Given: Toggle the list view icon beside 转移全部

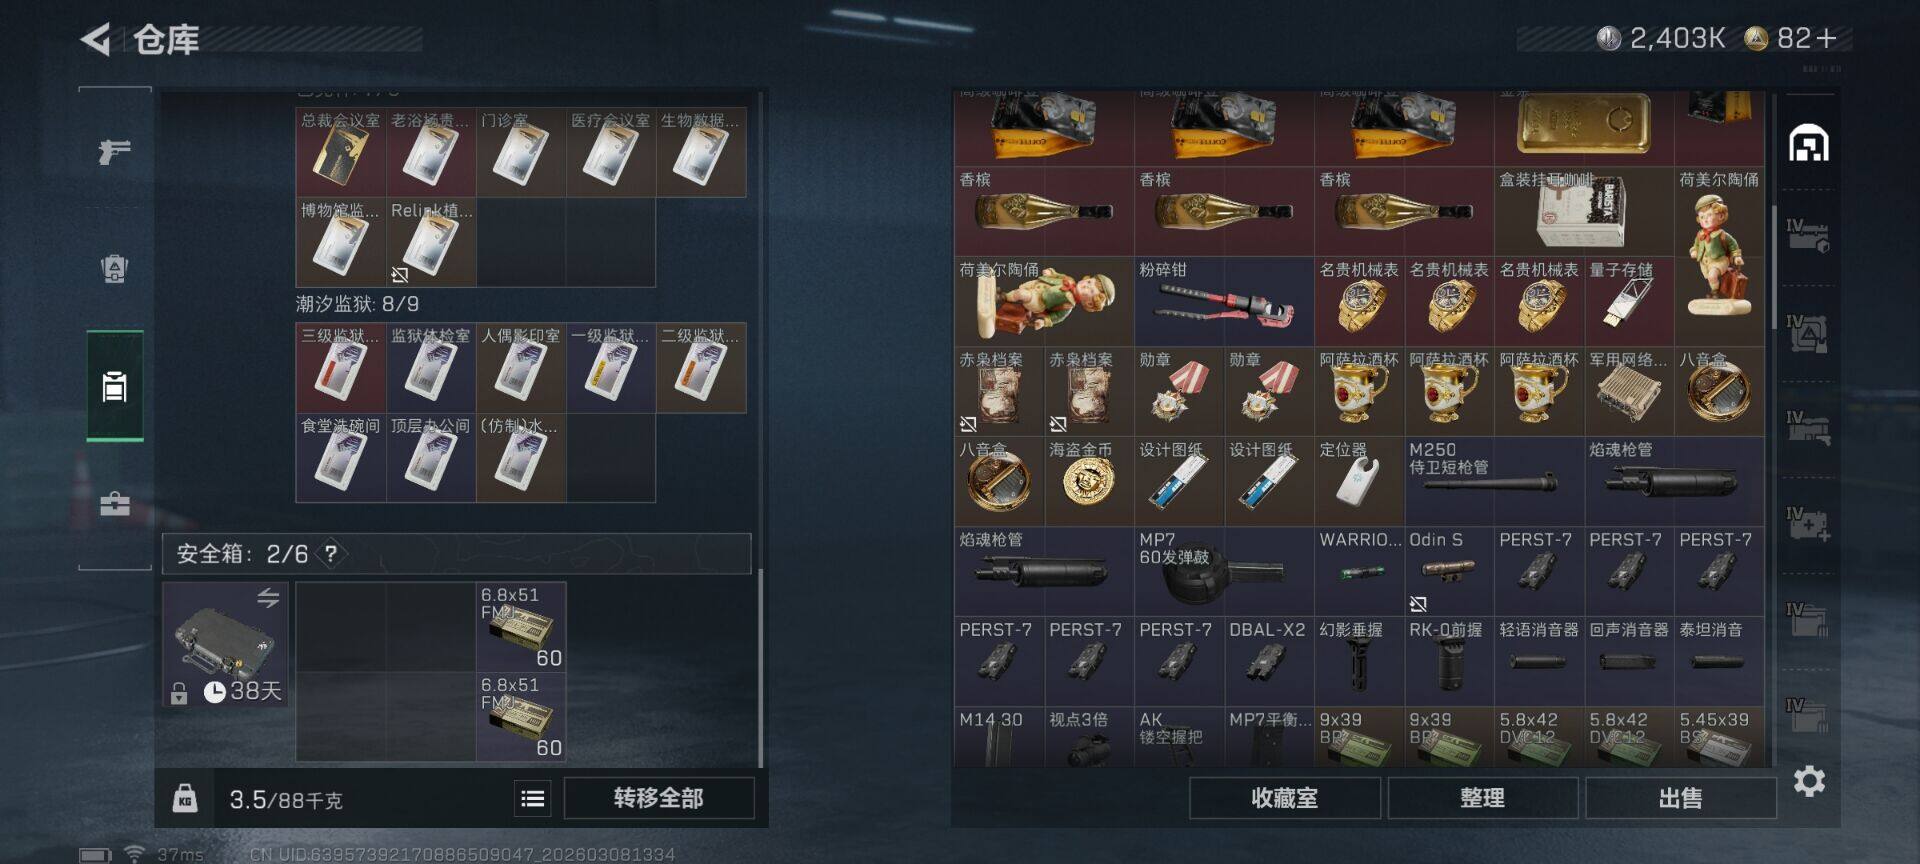Looking at the screenshot, I should pos(533,798).
